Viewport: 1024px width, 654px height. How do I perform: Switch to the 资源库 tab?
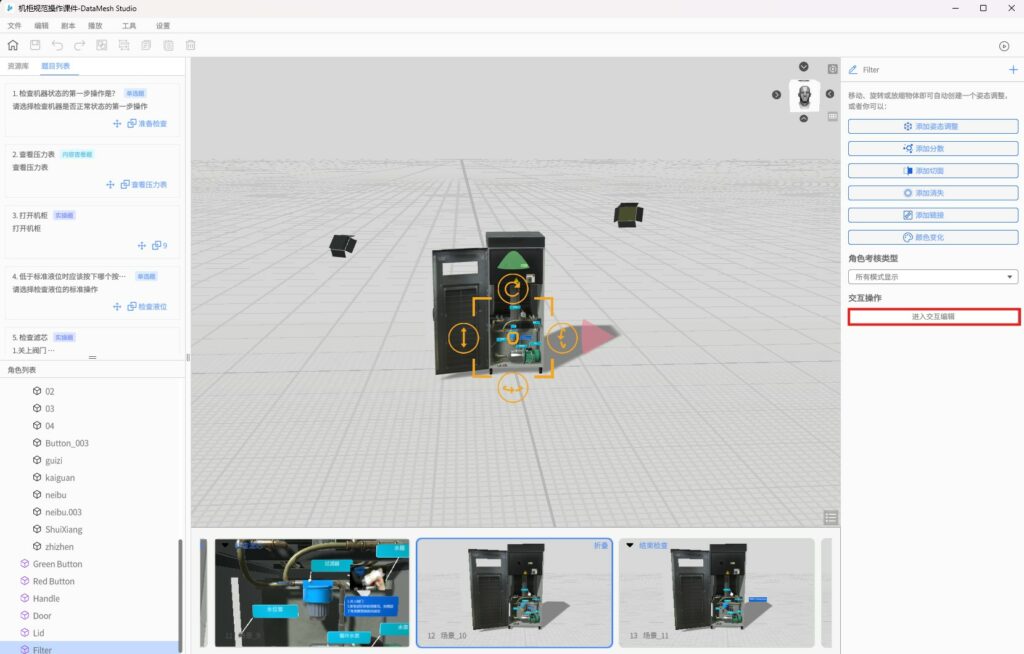coord(18,66)
